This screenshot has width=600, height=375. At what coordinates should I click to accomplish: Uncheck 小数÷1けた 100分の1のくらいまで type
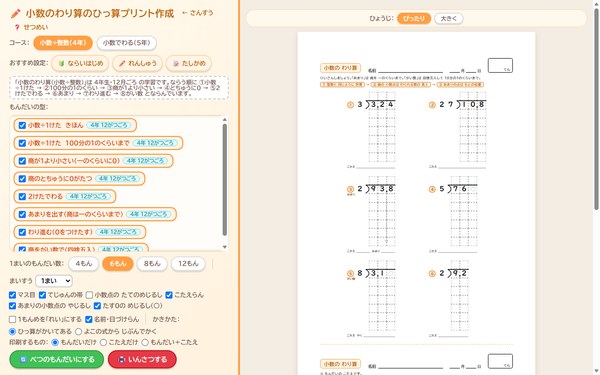22,143
